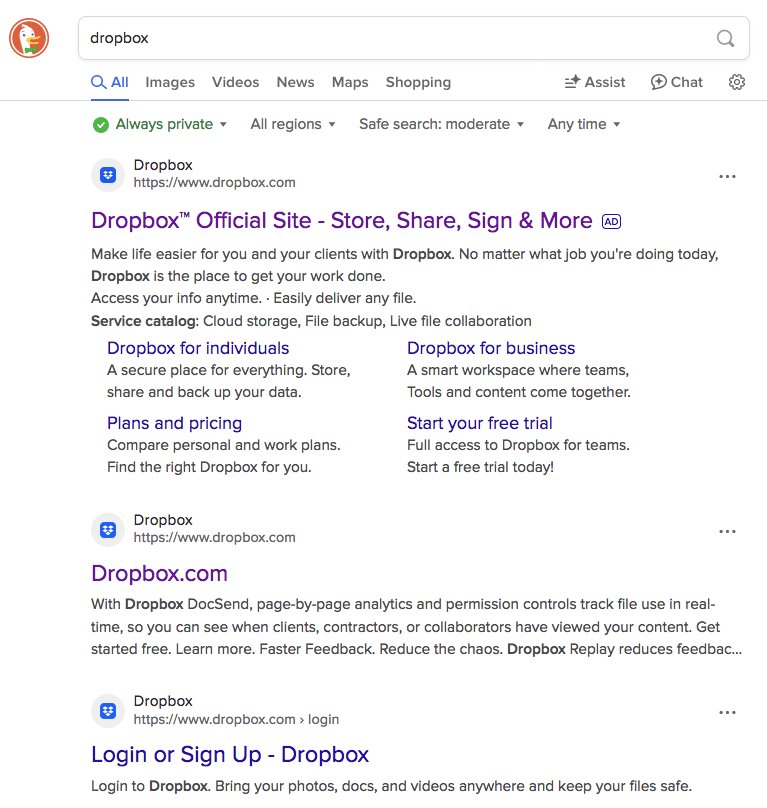Click 'Login to Dropbox. Bring your photos' snippet
The image size is (767, 808).
391,786
